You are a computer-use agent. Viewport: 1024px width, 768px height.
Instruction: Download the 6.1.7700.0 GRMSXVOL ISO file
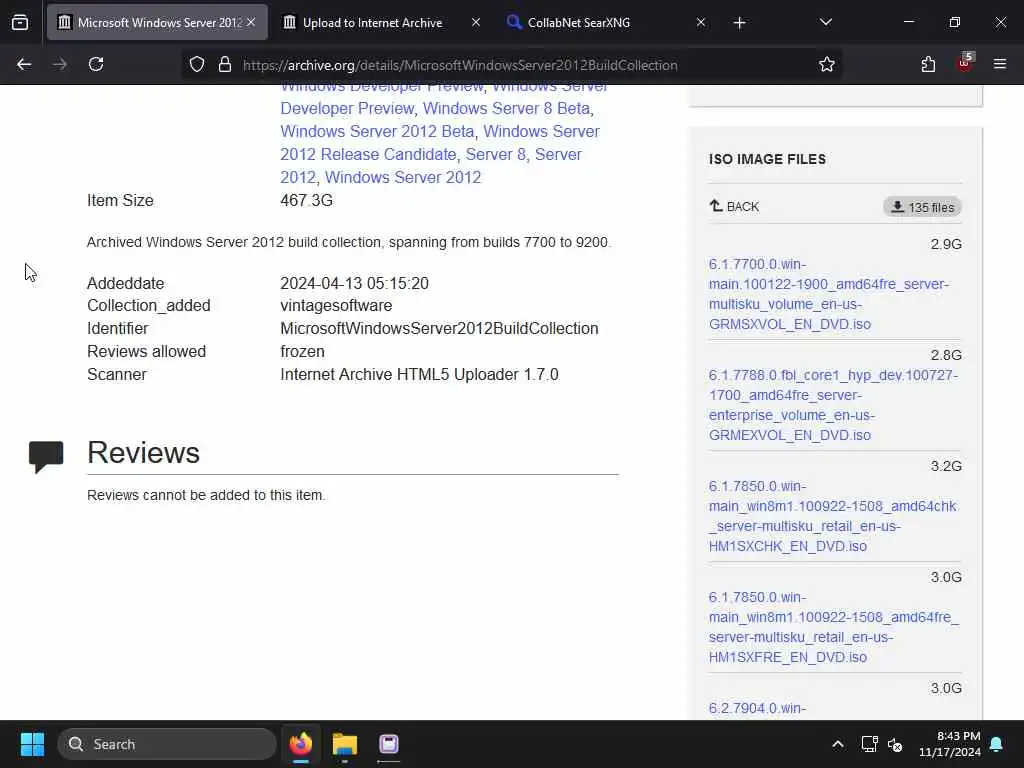tap(829, 294)
